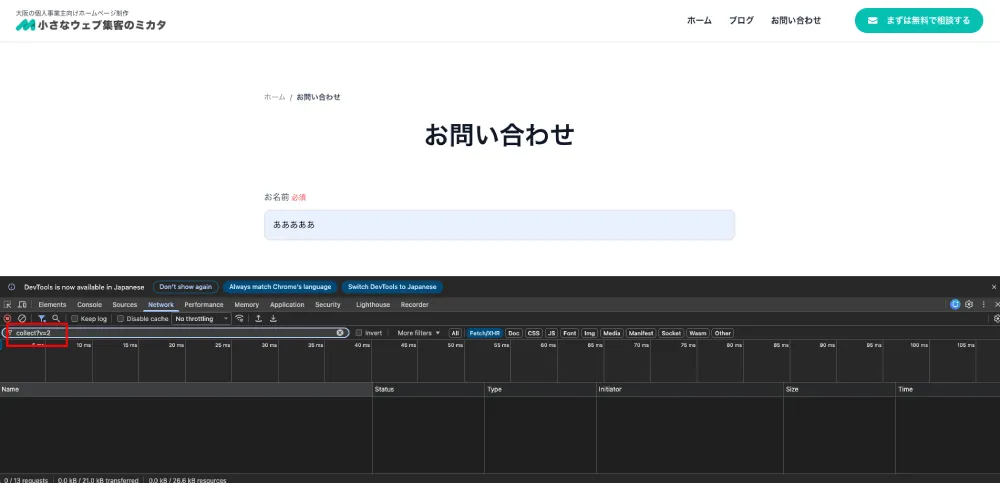
Task: Go to the Memory tab
Action: tap(246, 305)
